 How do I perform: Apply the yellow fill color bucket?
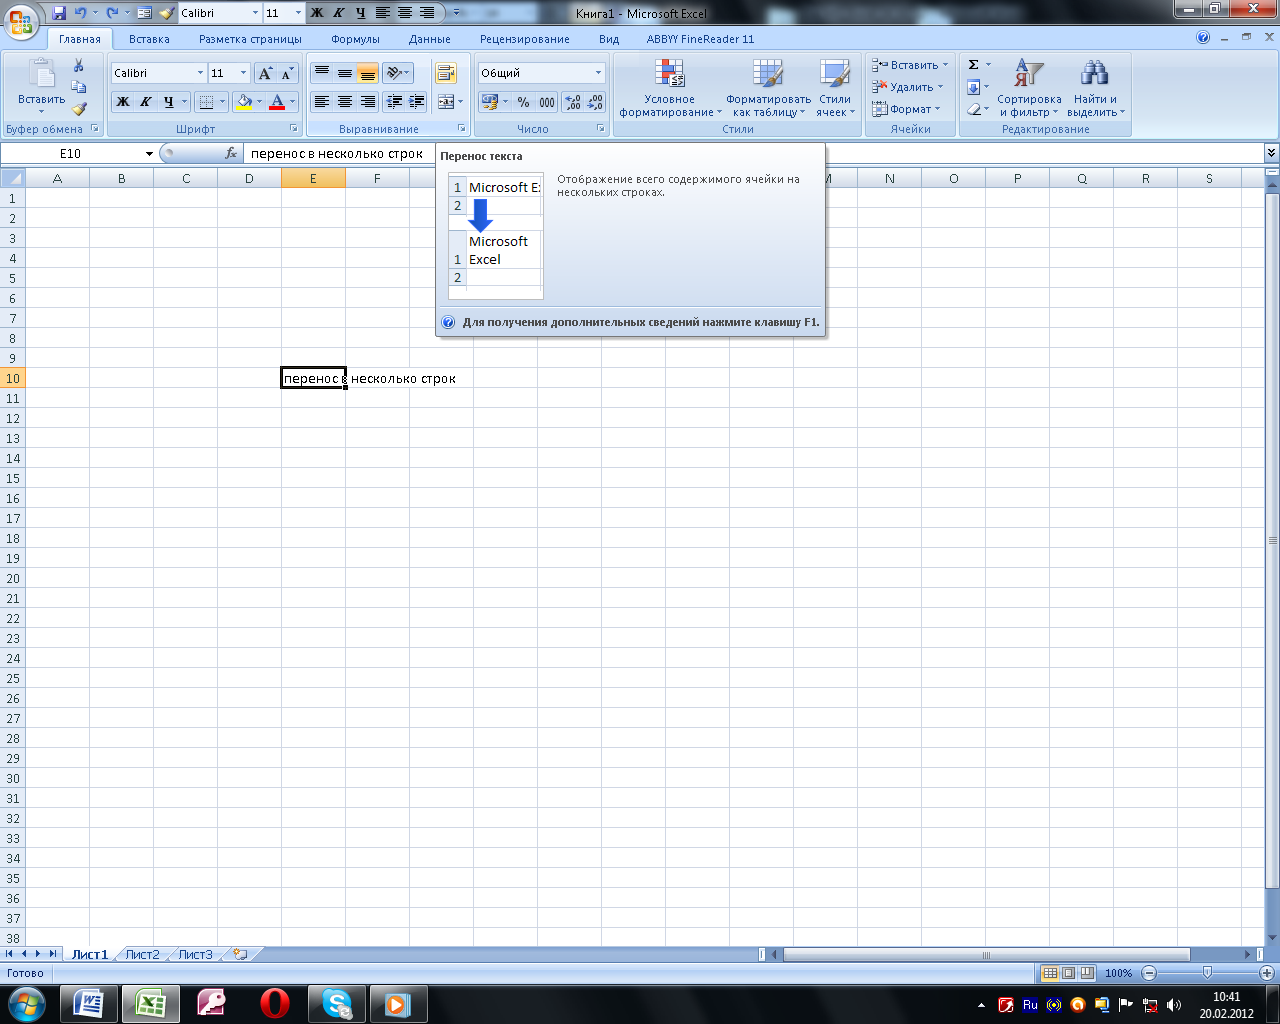click(243, 102)
